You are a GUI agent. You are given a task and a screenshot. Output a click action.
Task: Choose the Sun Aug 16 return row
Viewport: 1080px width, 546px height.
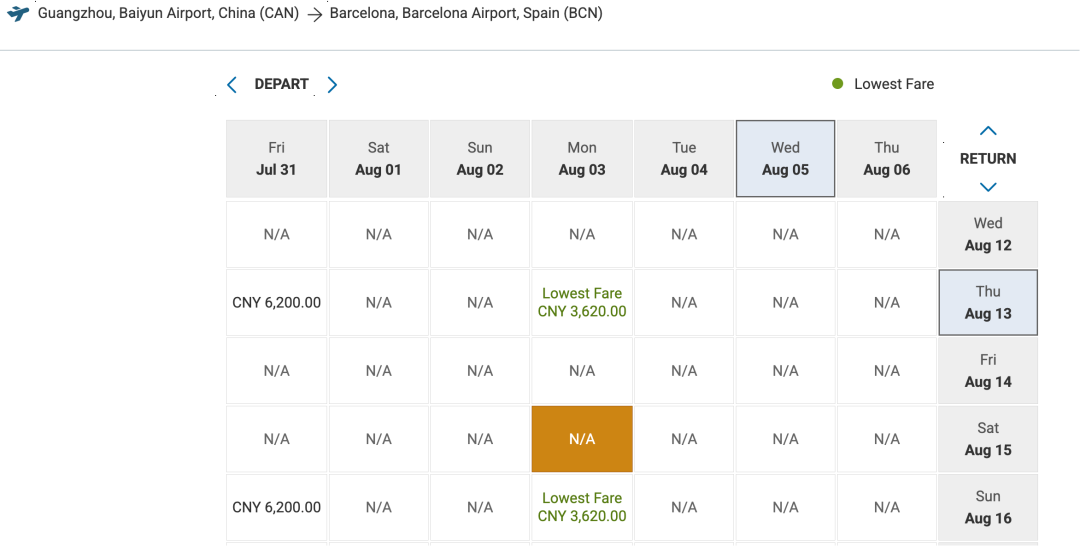tap(988, 507)
